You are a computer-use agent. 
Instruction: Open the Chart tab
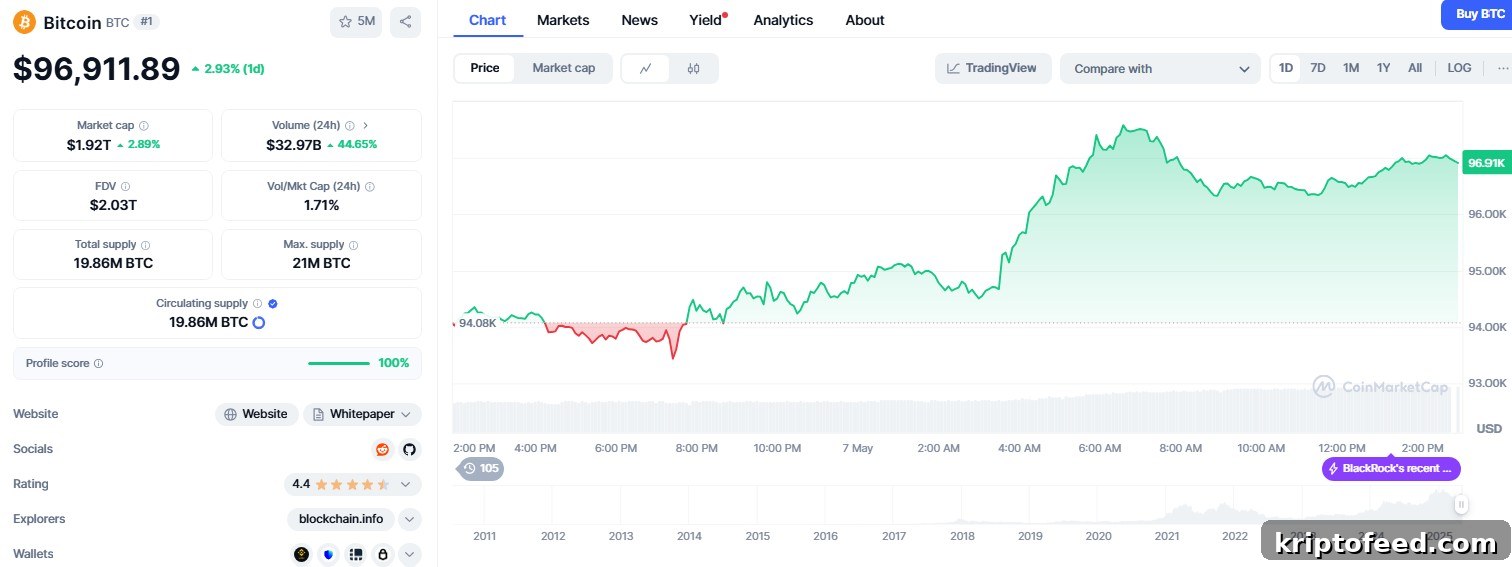(x=487, y=20)
